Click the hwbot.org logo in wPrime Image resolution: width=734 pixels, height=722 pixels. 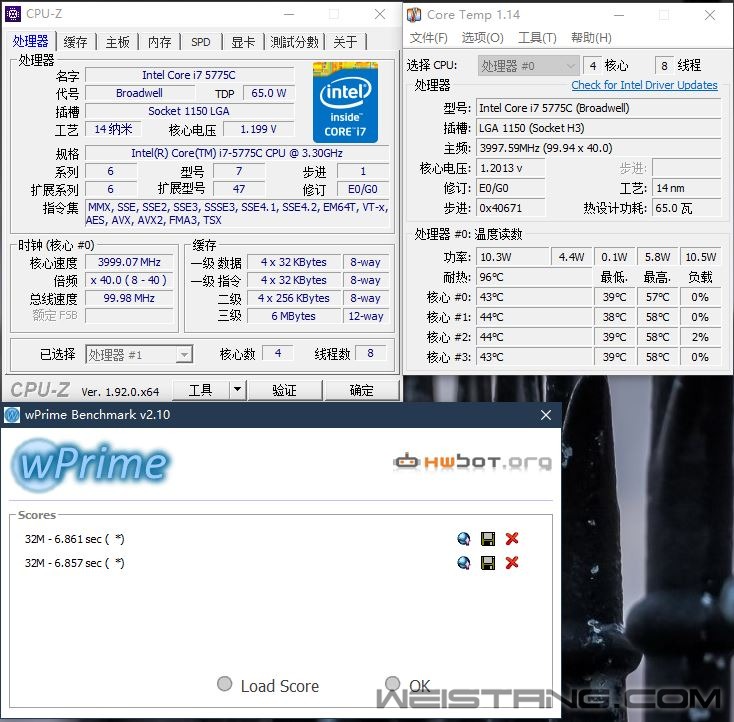click(472, 462)
